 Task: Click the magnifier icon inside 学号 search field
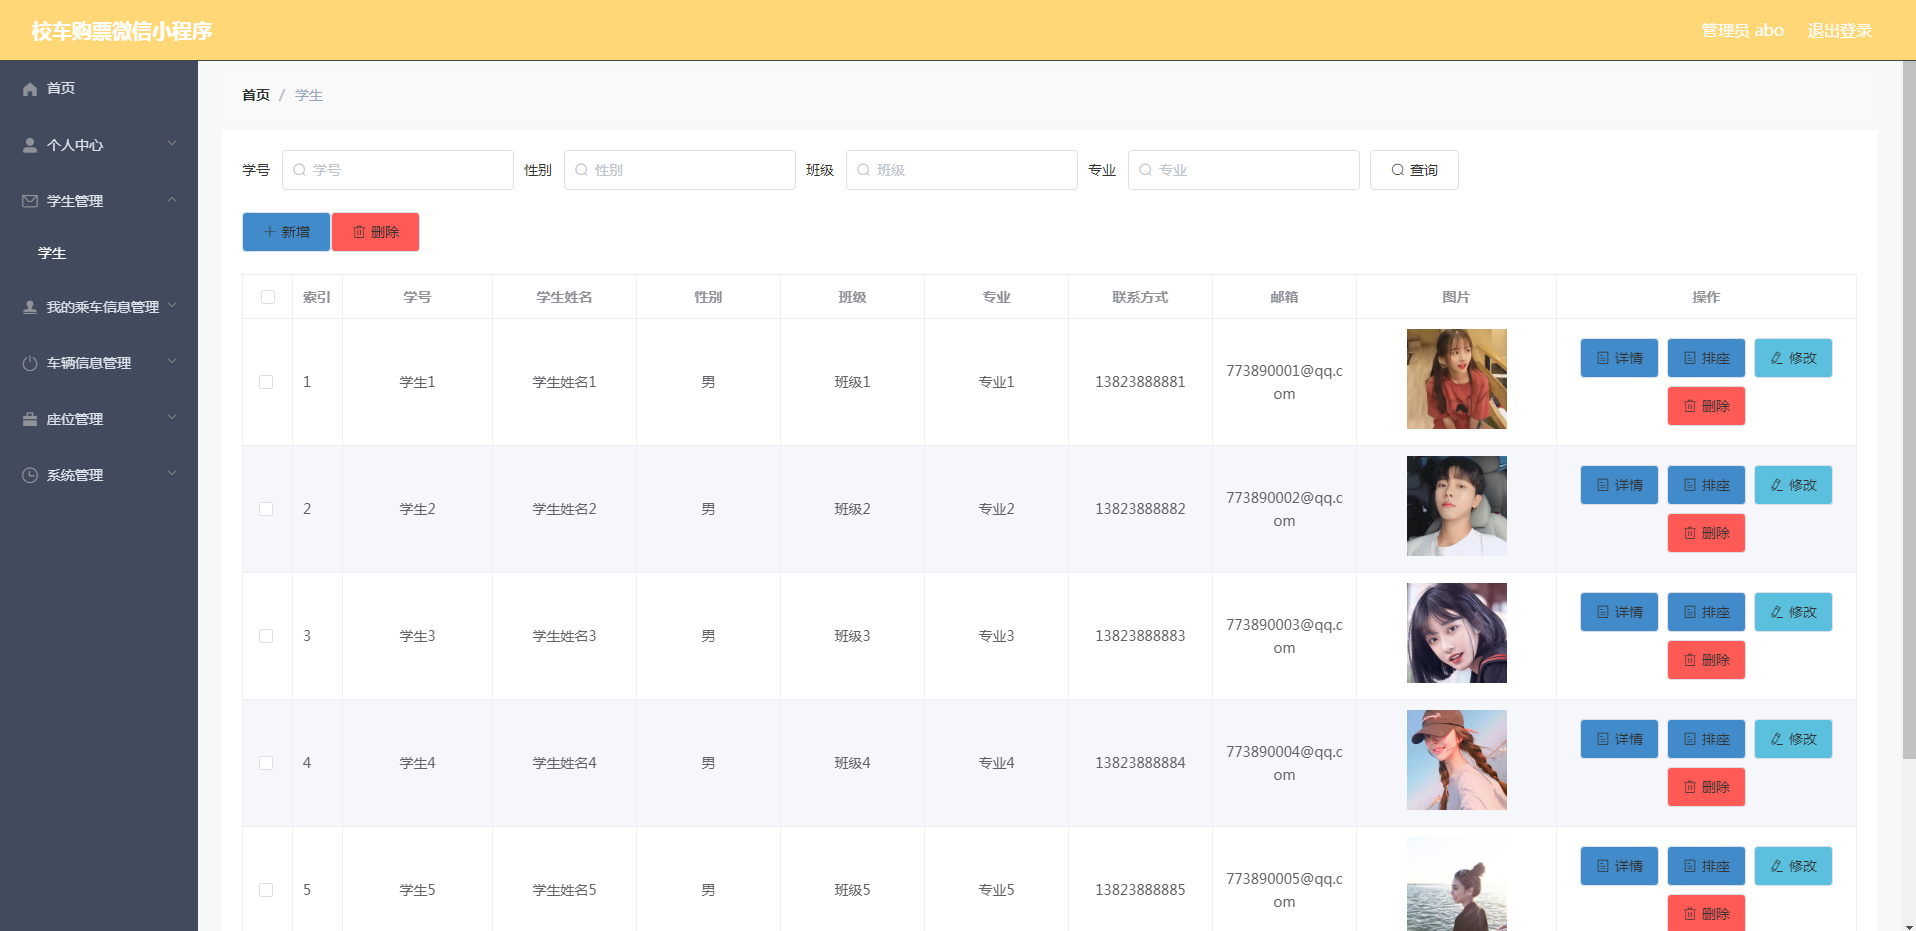(x=301, y=170)
